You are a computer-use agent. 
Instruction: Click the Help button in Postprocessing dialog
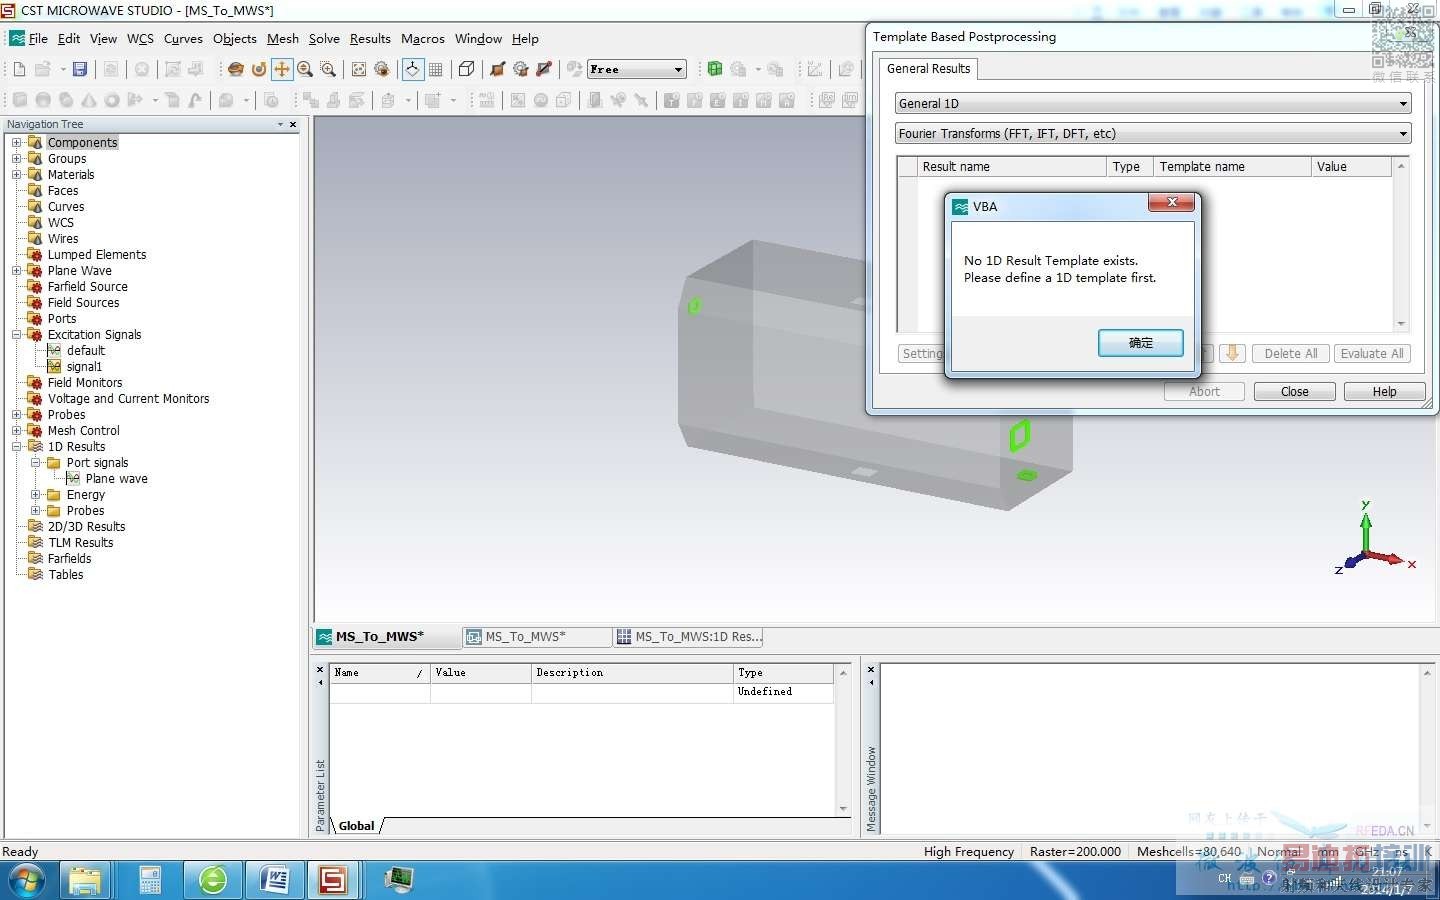pos(1385,392)
